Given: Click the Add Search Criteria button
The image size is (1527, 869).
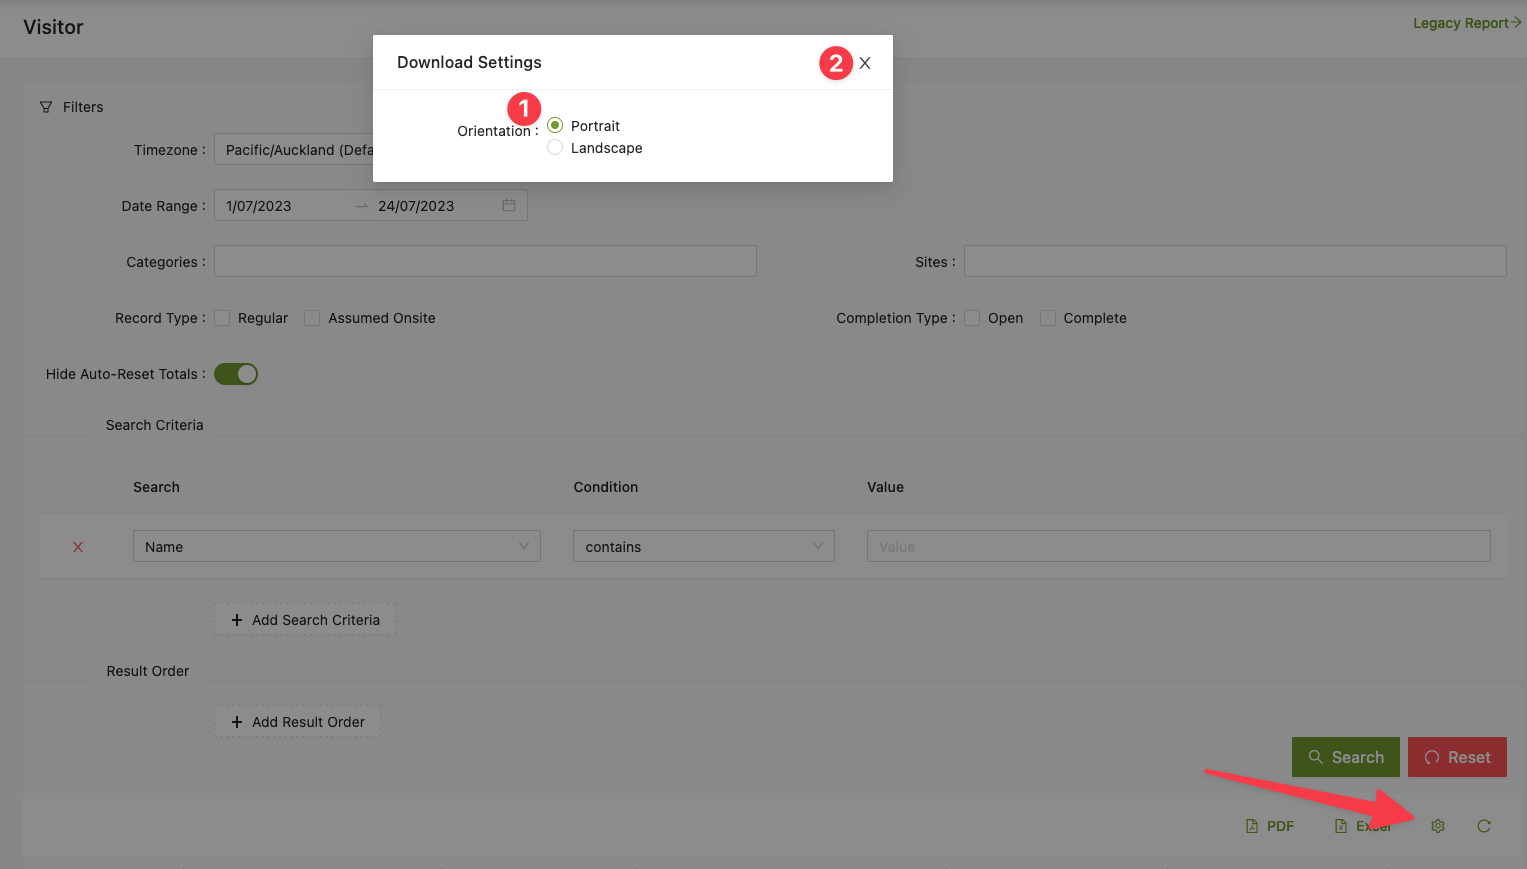Looking at the screenshot, I should [305, 620].
